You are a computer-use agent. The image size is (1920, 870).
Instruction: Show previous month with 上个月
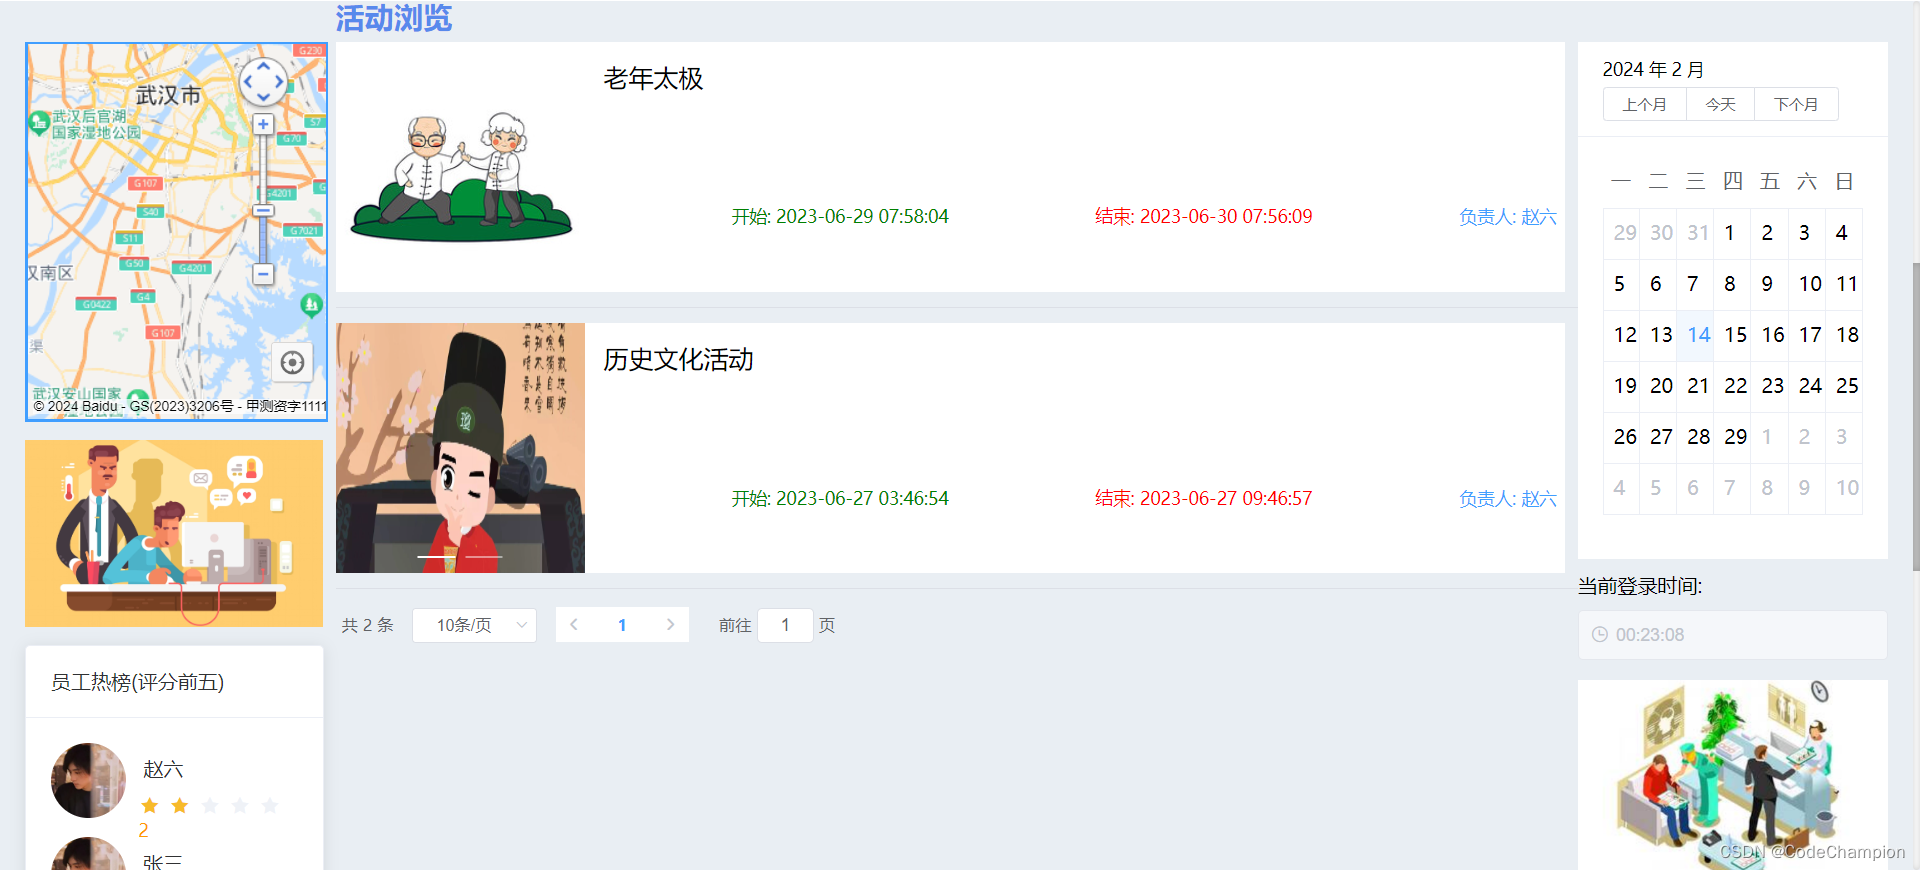click(x=1644, y=104)
